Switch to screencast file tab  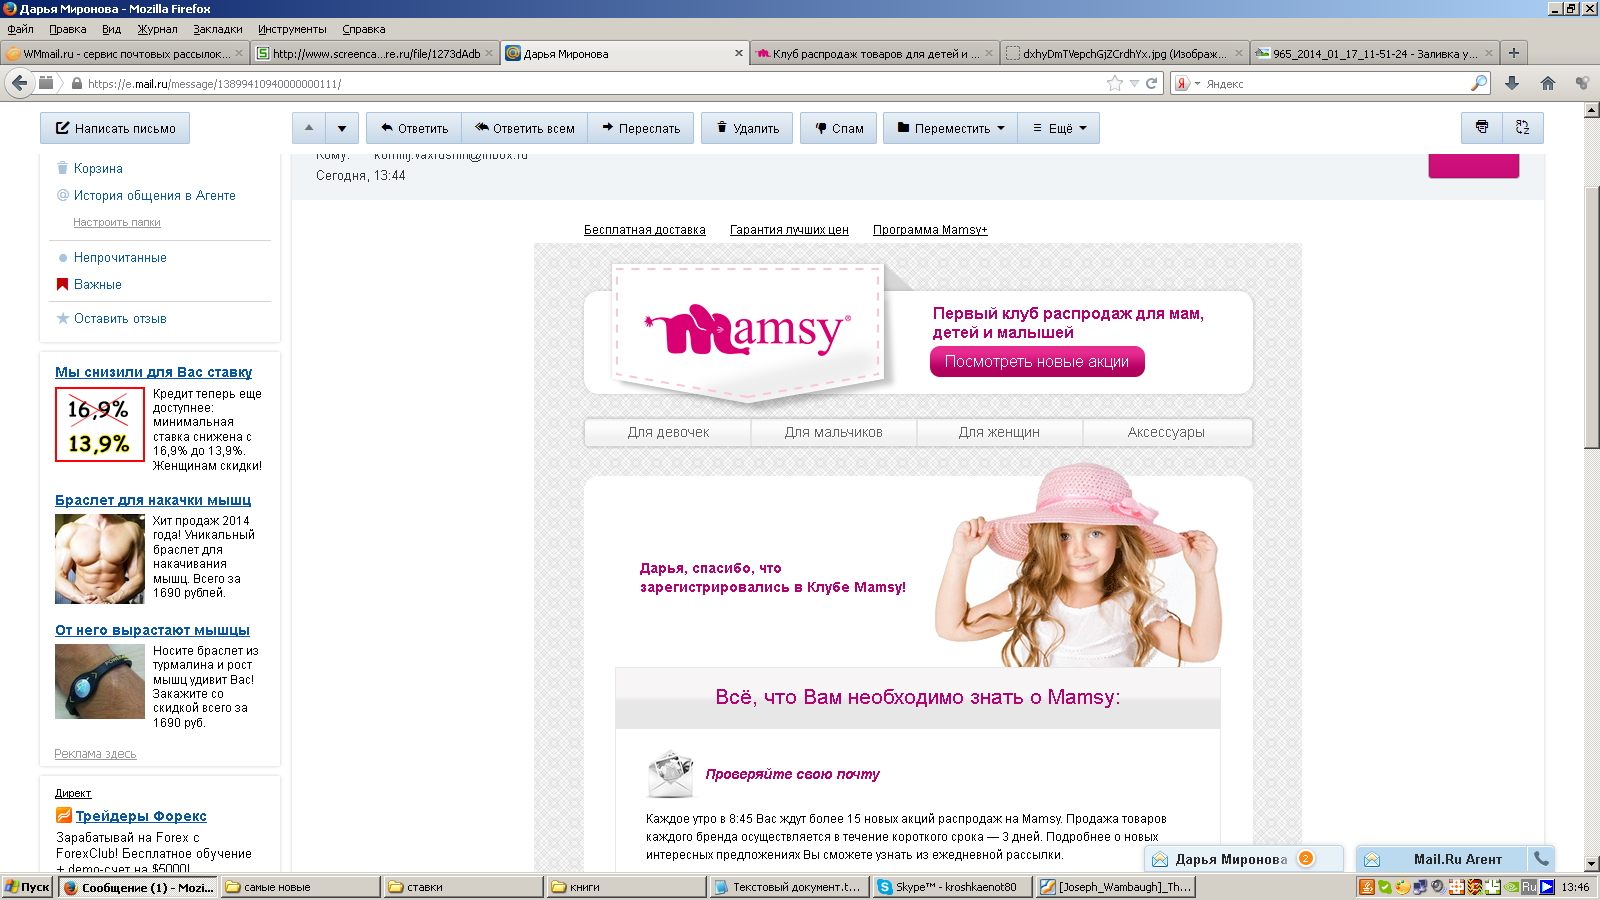tap(375, 54)
